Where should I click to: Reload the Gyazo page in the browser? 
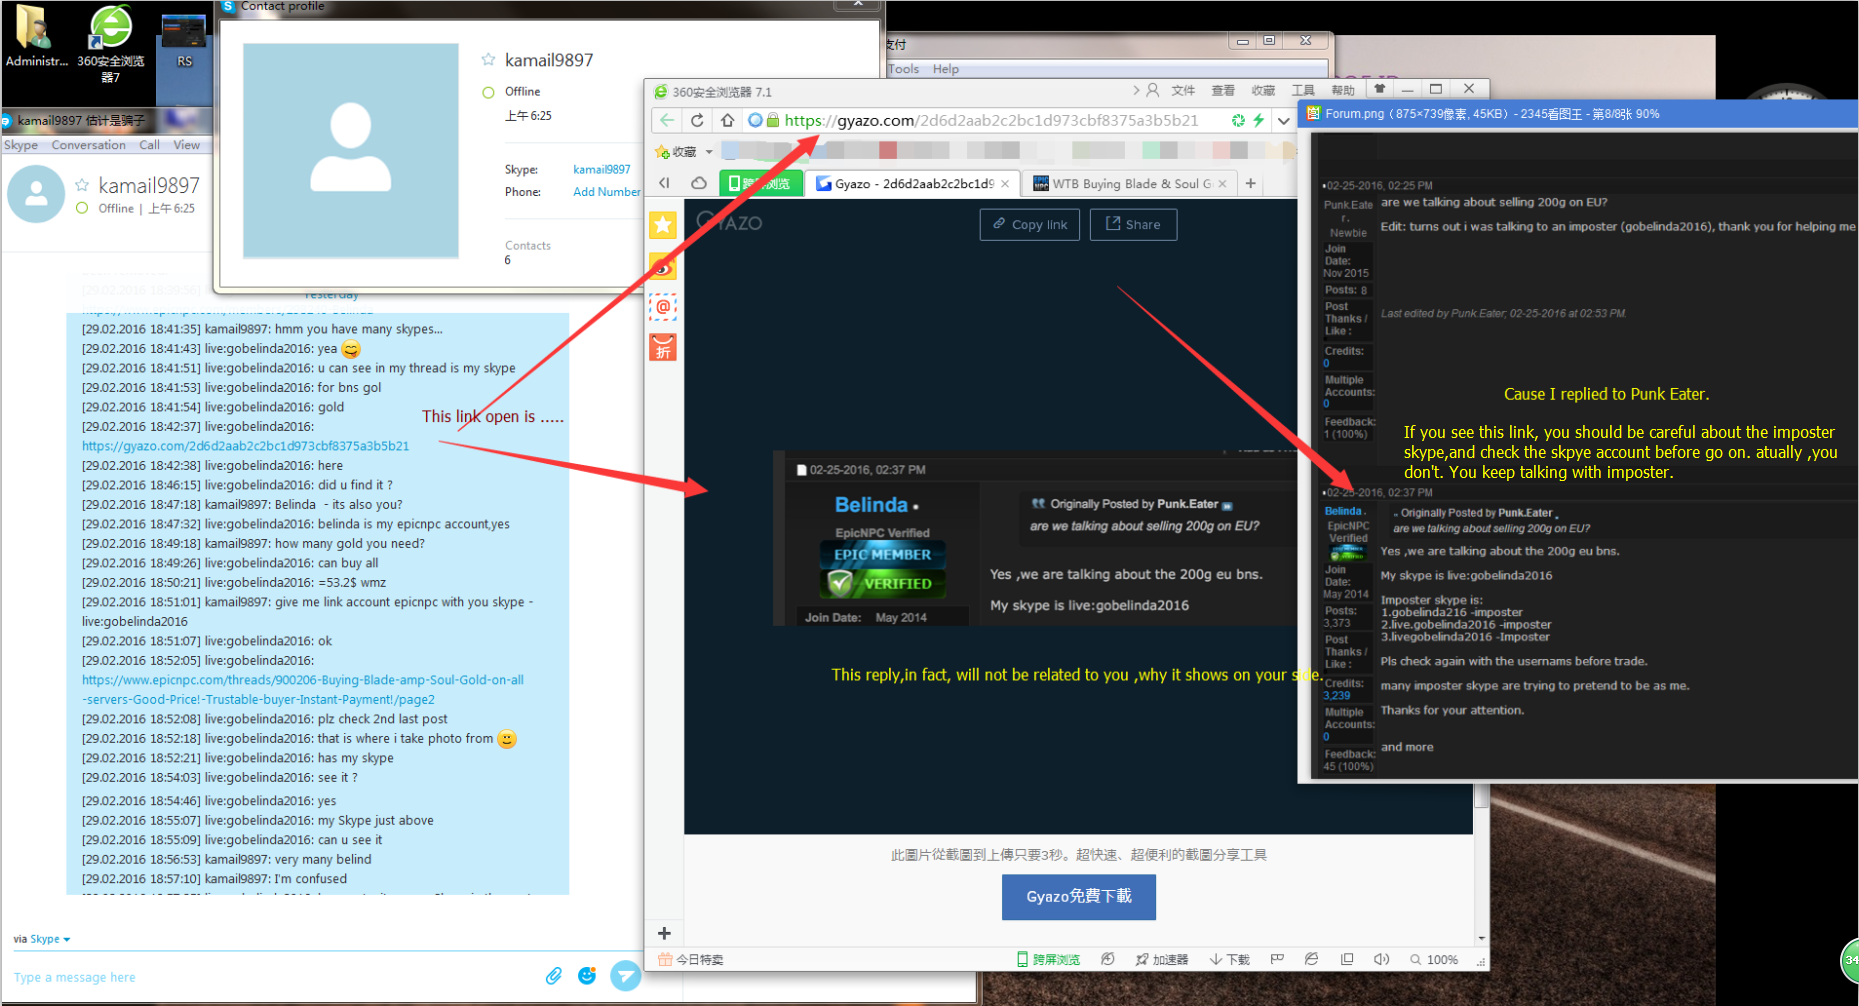click(697, 120)
